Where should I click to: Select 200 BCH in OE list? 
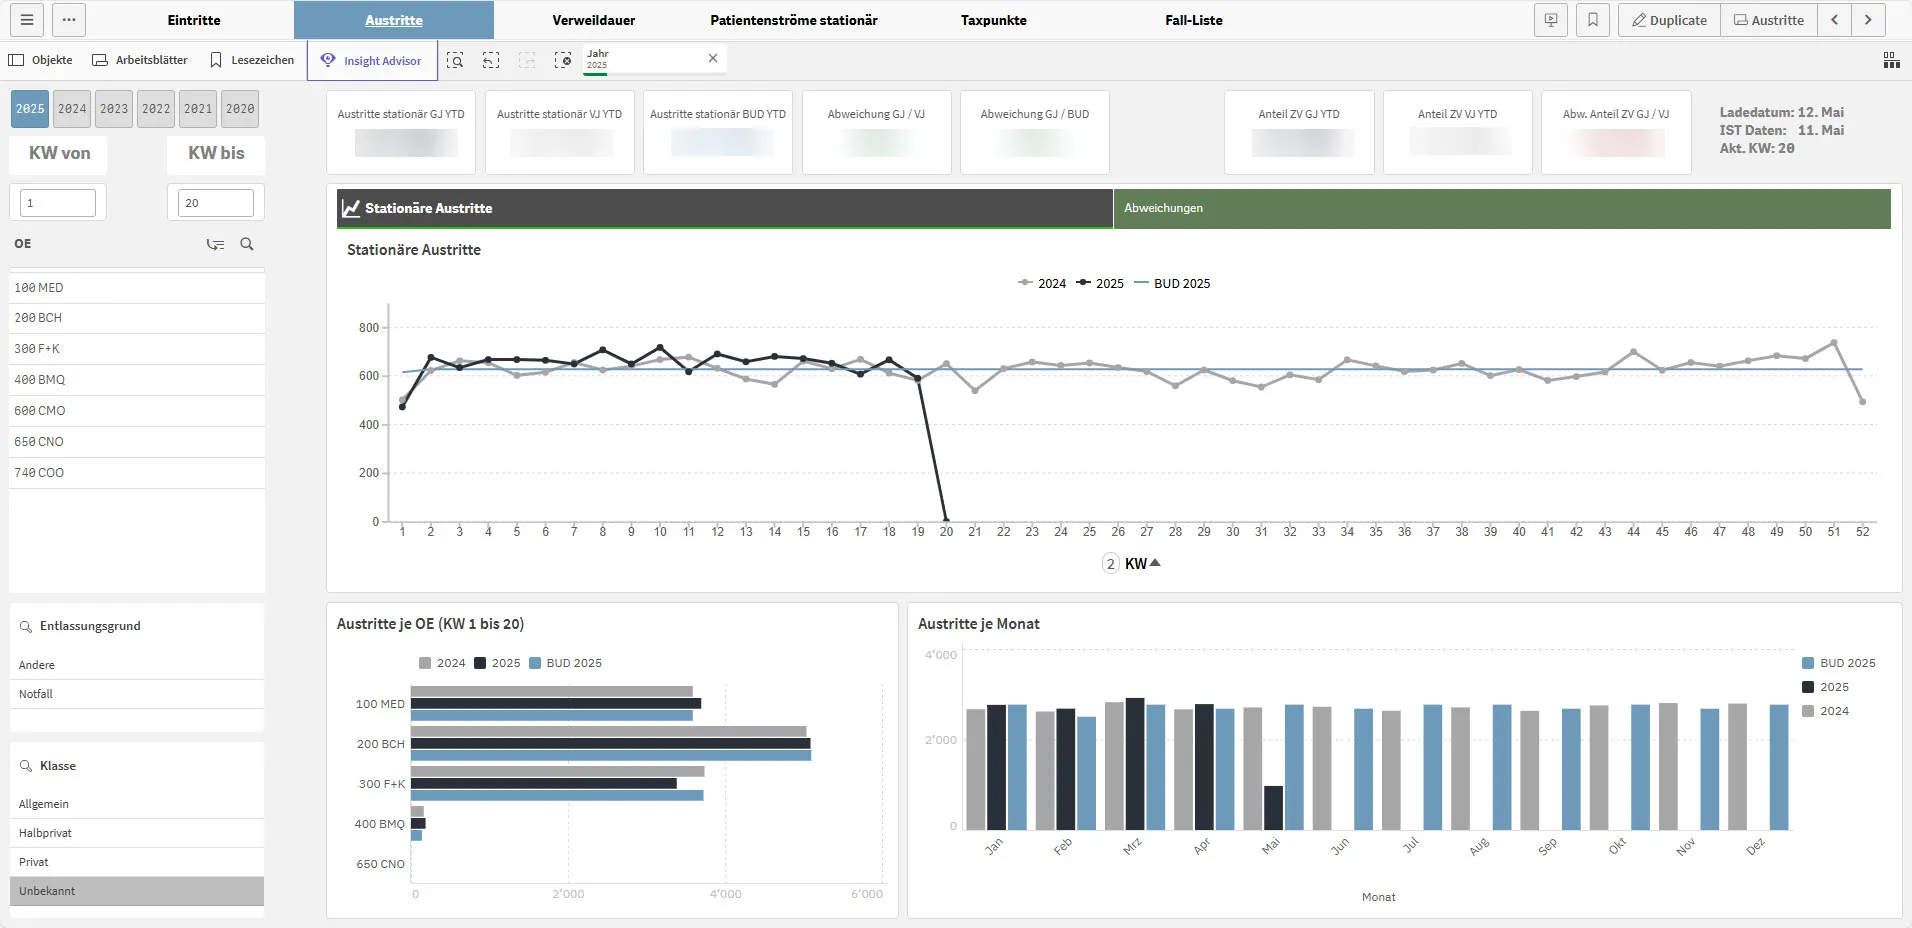(137, 318)
